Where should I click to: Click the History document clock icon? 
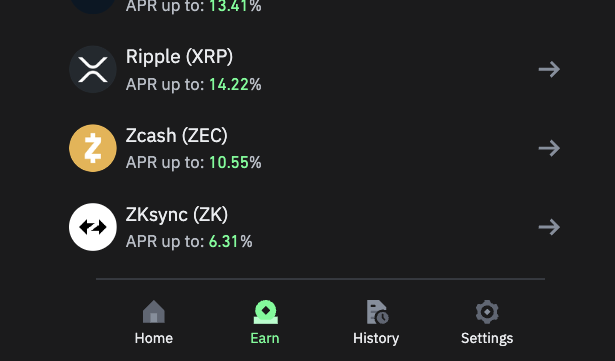tap(377, 312)
